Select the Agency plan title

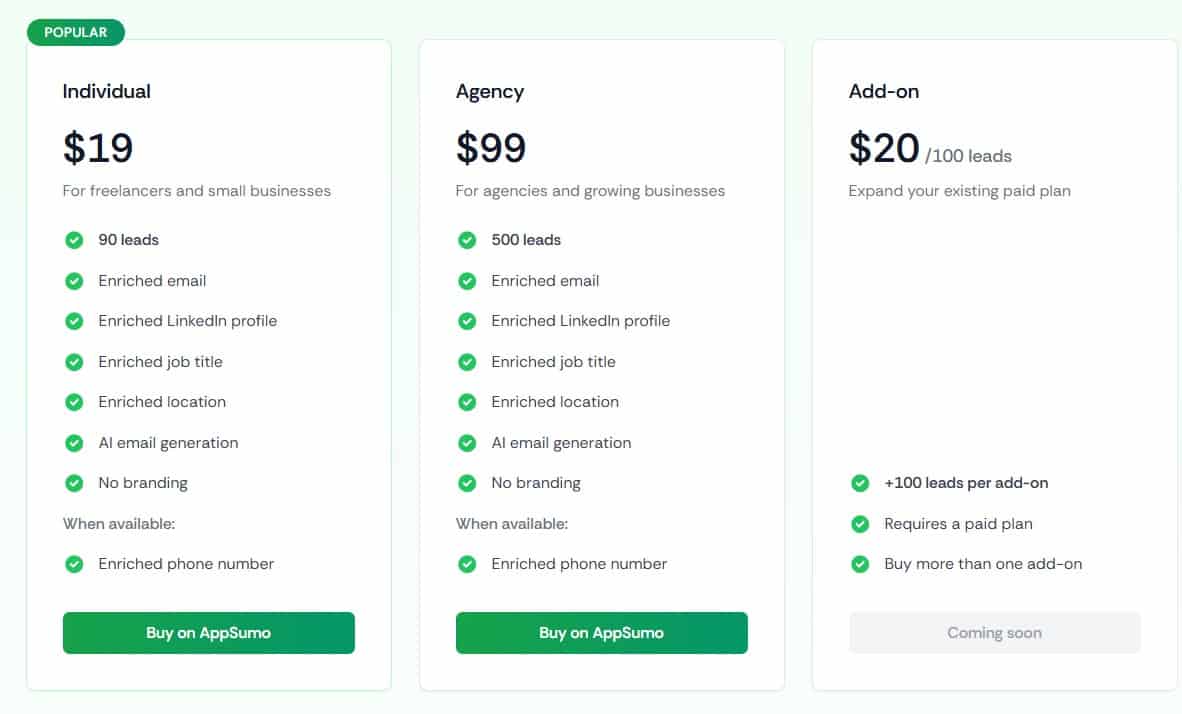tap(490, 91)
